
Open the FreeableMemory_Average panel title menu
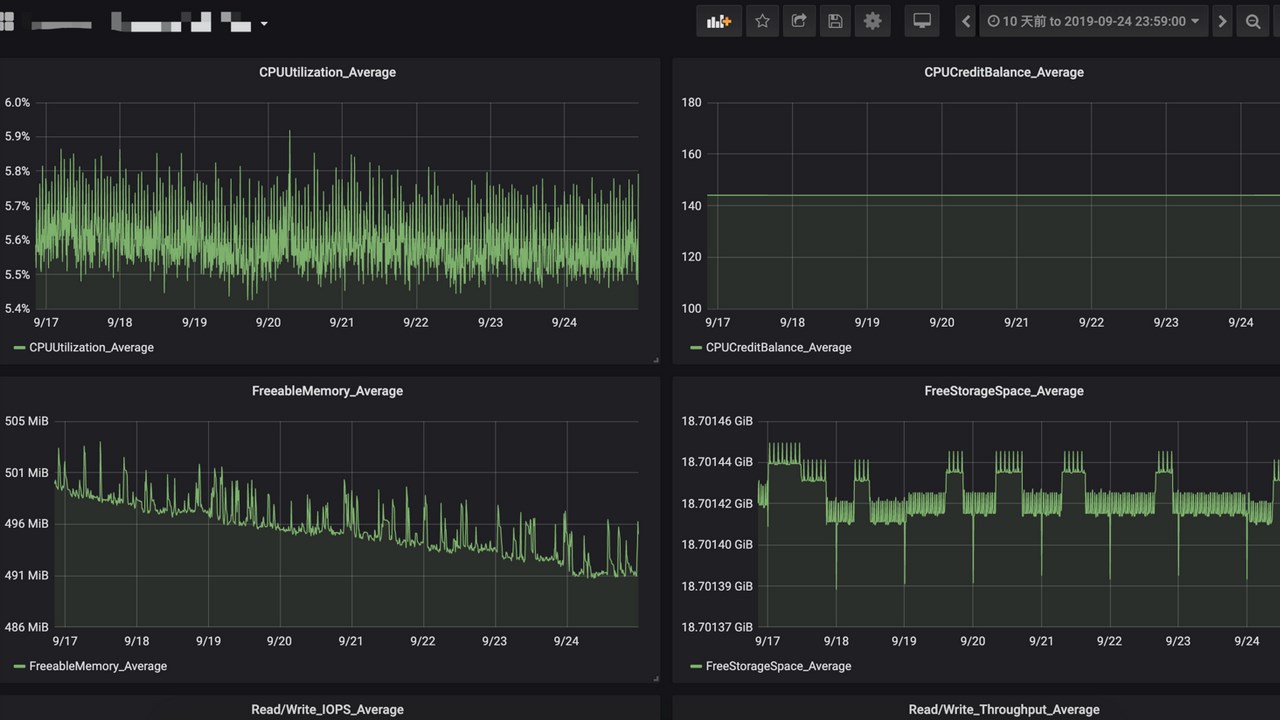pyautogui.click(x=327, y=391)
